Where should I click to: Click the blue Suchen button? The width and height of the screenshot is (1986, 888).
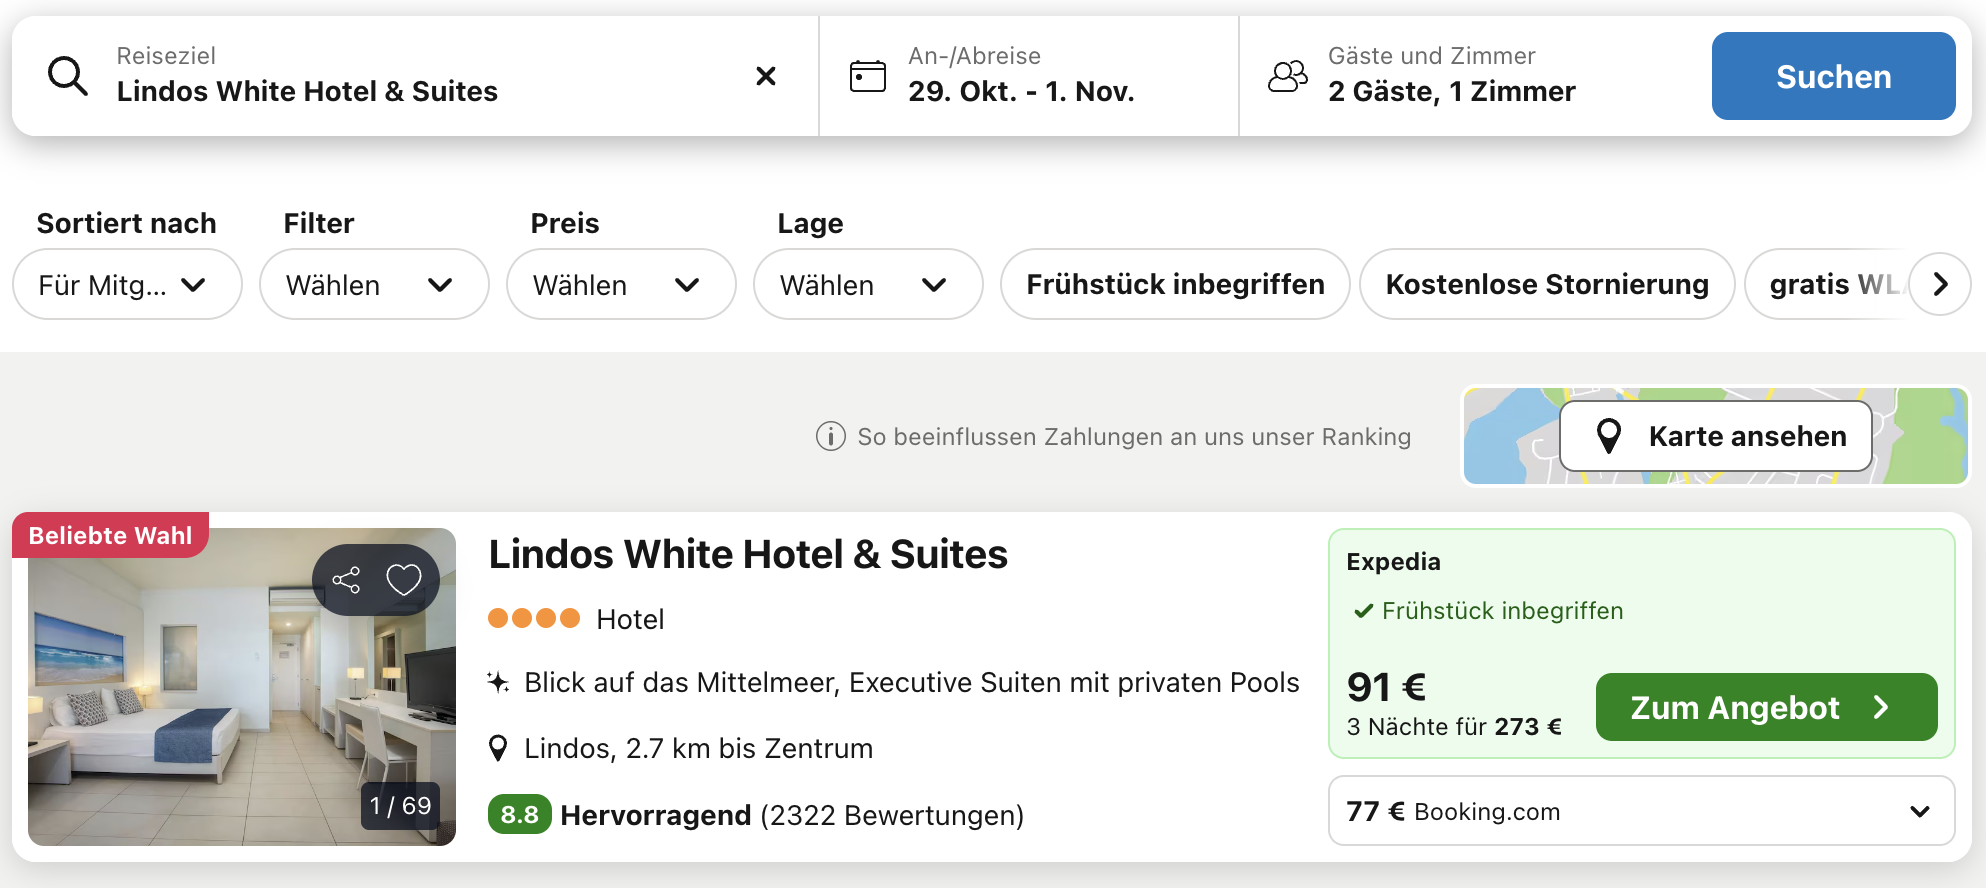pyautogui.click(x=1833, y=76)
